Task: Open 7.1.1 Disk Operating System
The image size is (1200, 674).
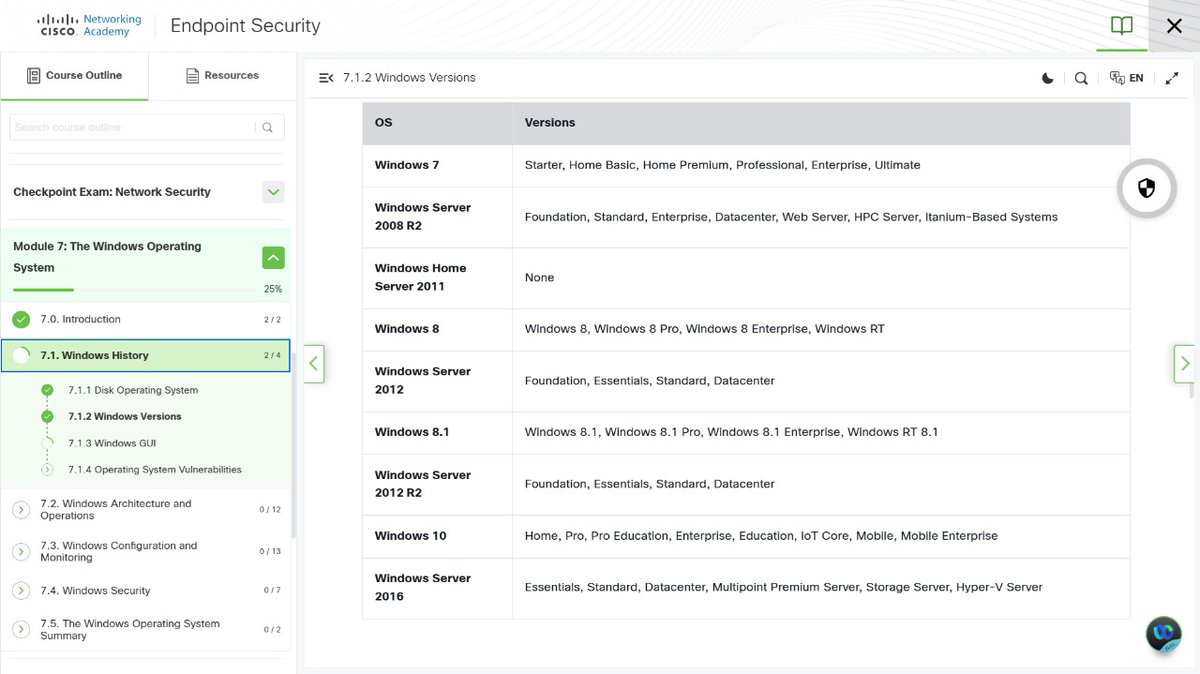Action: [133, 390]
